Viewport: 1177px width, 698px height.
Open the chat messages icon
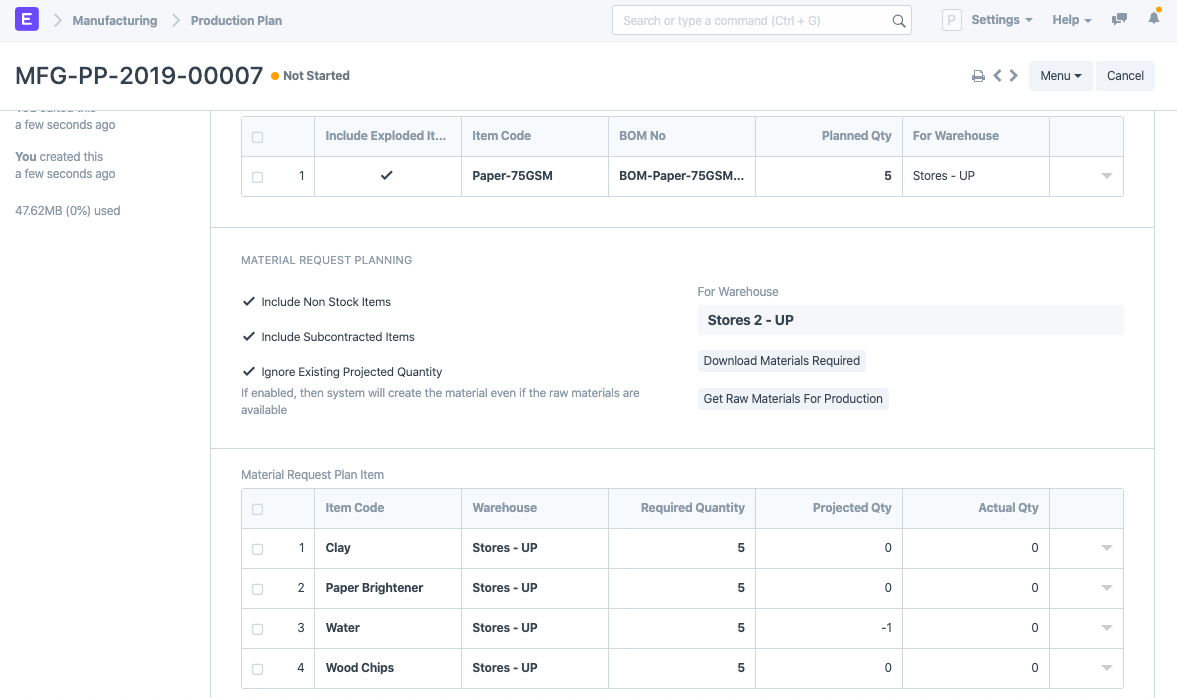point(1120,20)
